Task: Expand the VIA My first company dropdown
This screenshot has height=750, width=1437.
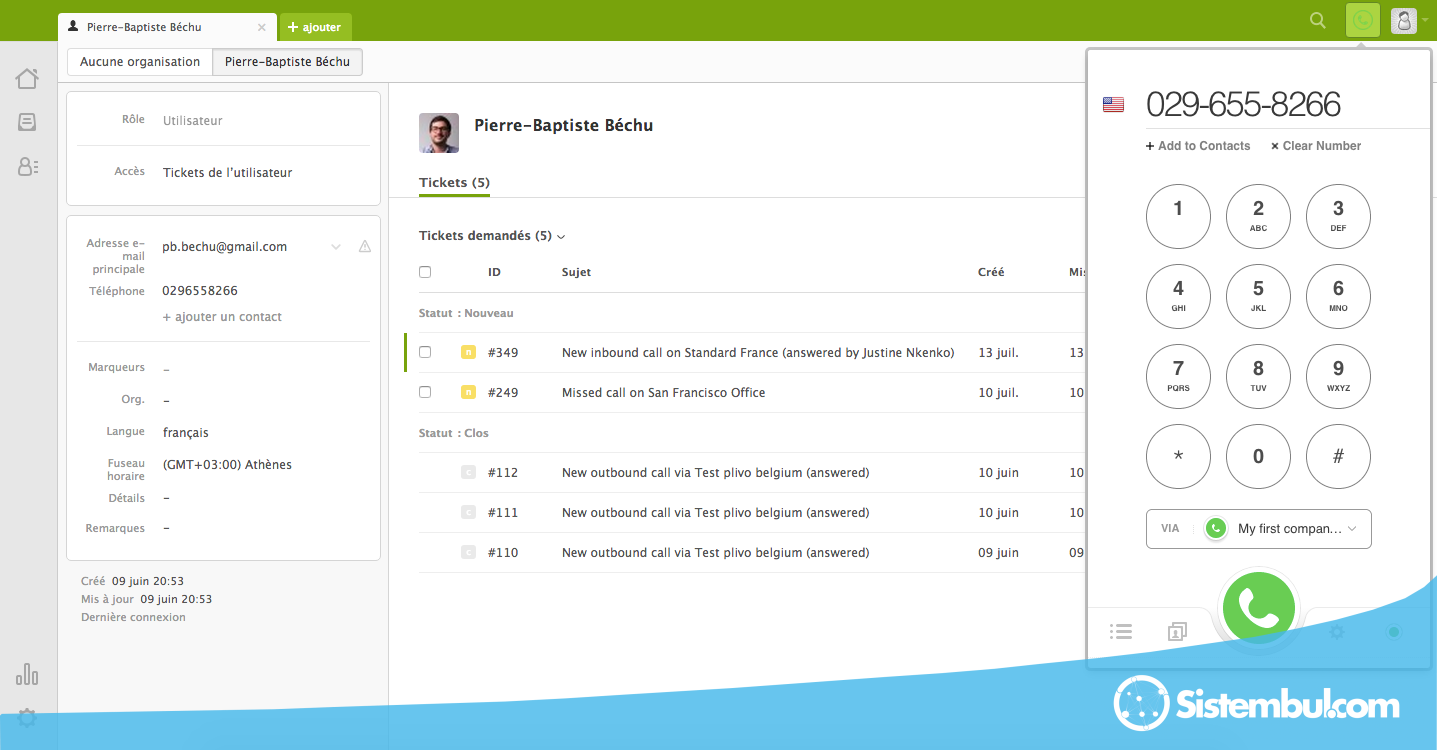Action: click(1258, 529)
